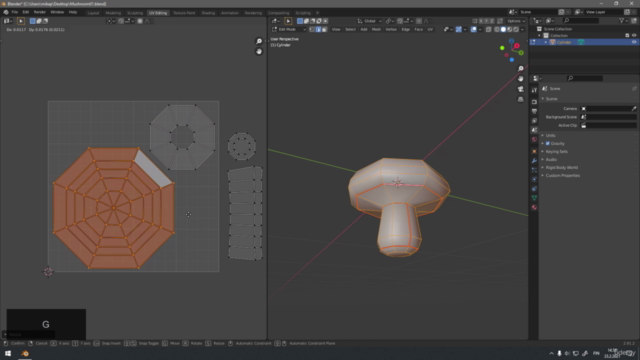This screenshot has height=360, width=640.
Task: Open the Output properties tab
Action: (534, 111)
